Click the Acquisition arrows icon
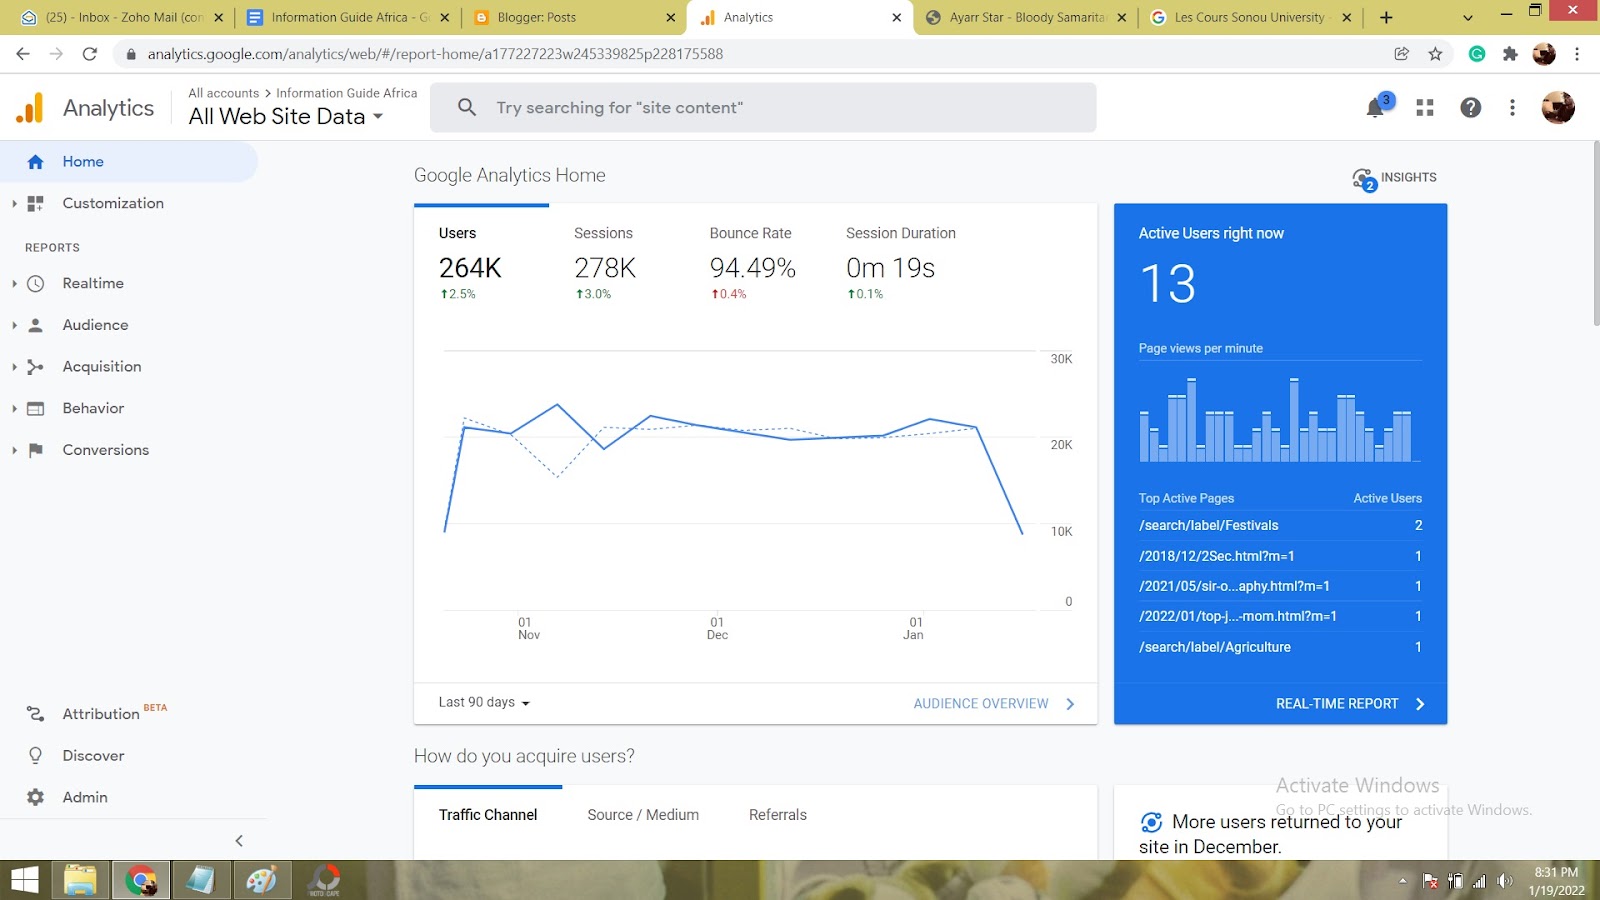Screen dimensions: 1600x900 coord(36,367)
